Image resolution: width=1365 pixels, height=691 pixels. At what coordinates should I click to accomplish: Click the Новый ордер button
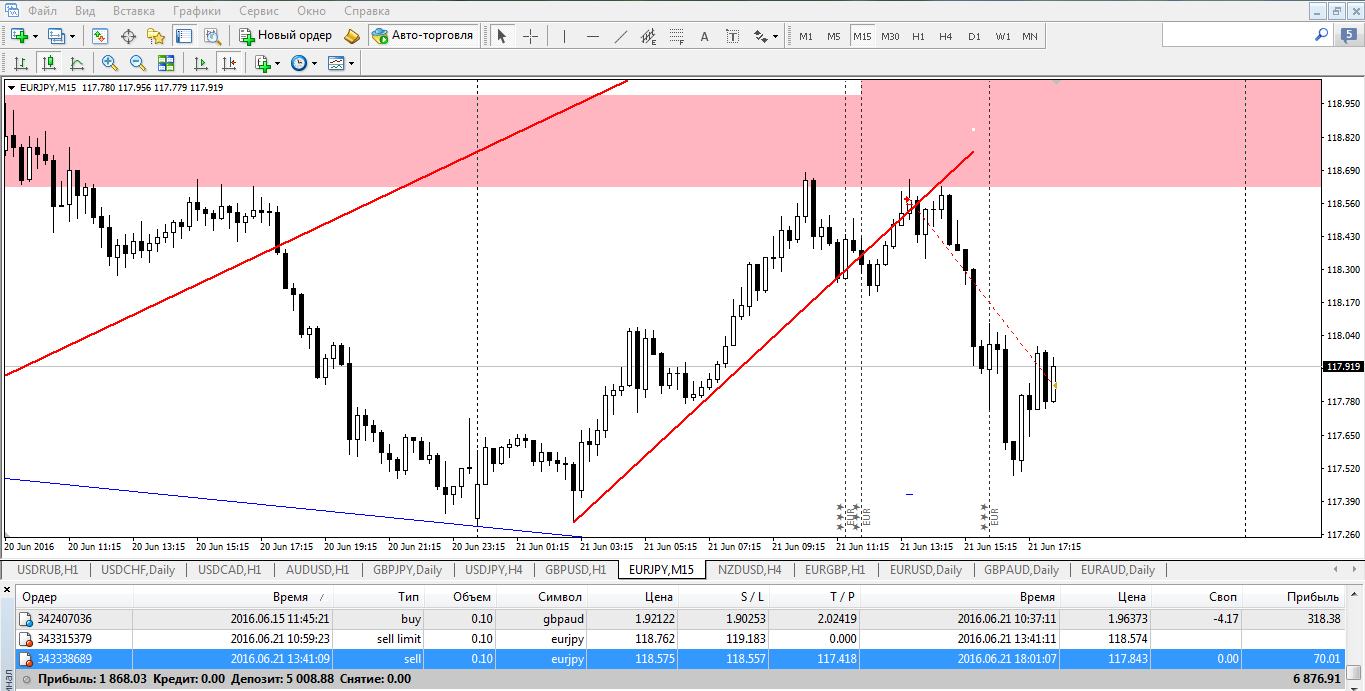pos(286,36)
